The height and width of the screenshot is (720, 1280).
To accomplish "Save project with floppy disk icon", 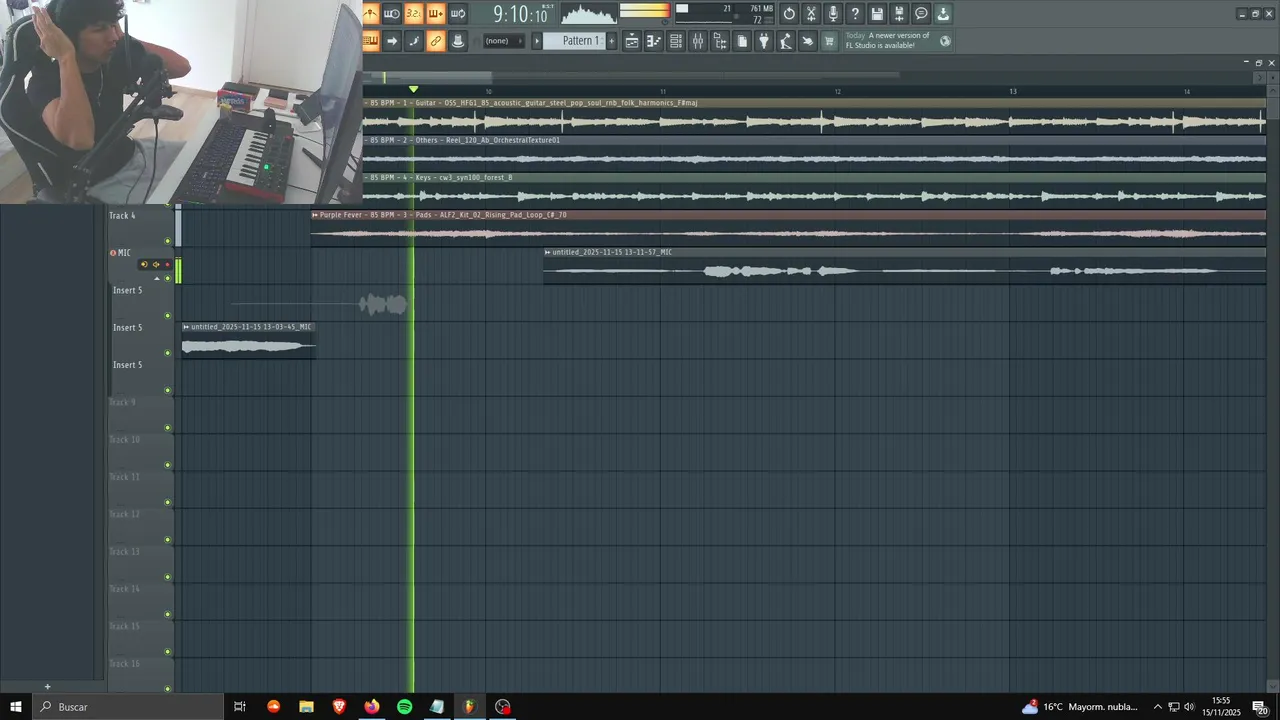I will (877, 14).
